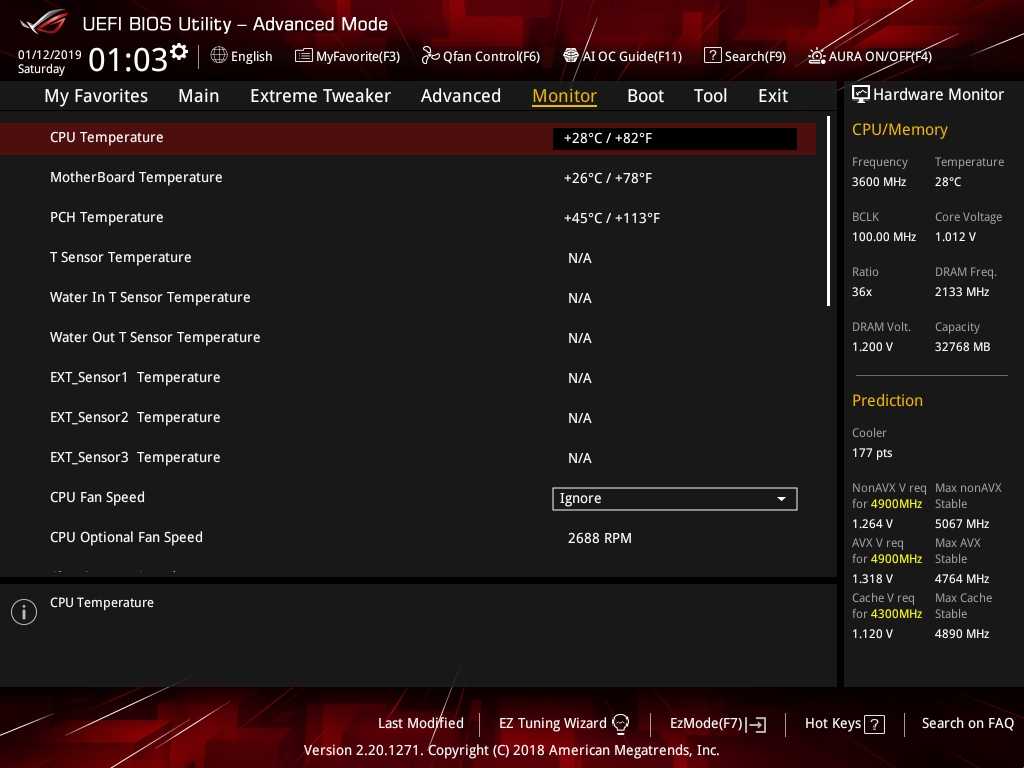Open Hot Keys help icon
The width and height of the screenshot is (1024, 768).
(x=874, y=724)
